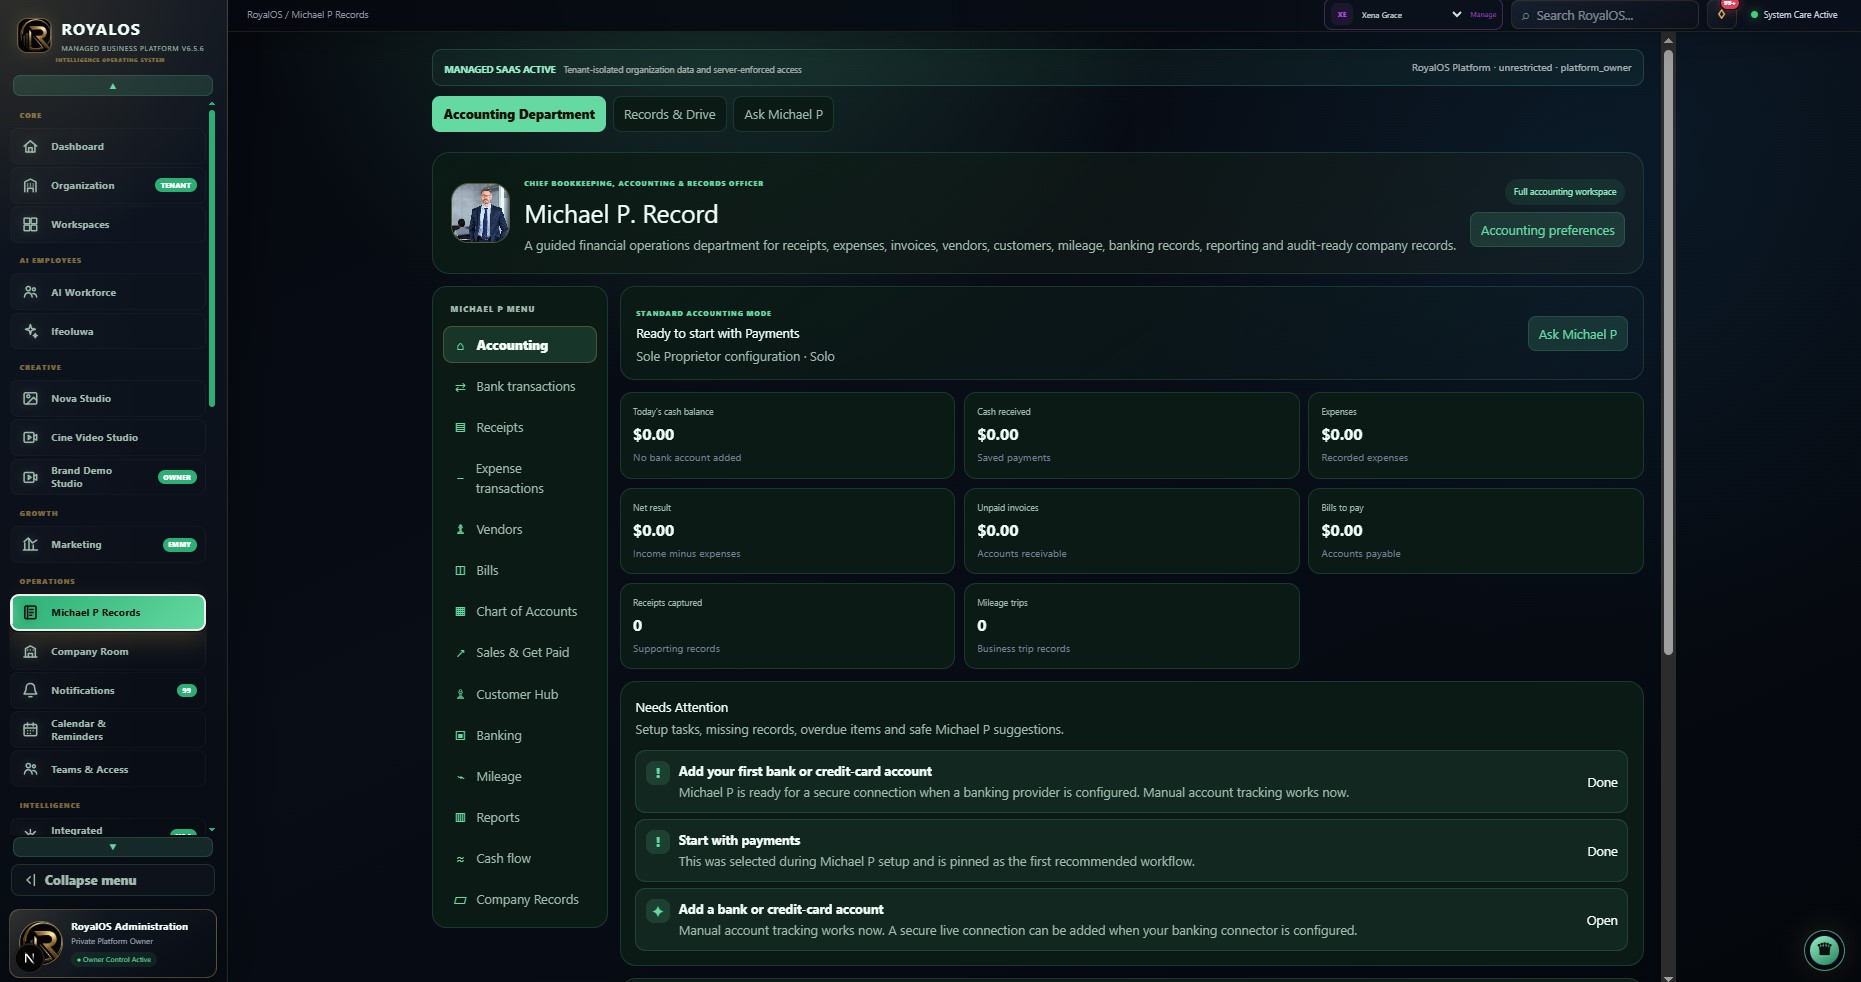Viewport: 1861px width, 982px height.
Task: Open Dashboard from the home icon
Action: coord(30,146)
